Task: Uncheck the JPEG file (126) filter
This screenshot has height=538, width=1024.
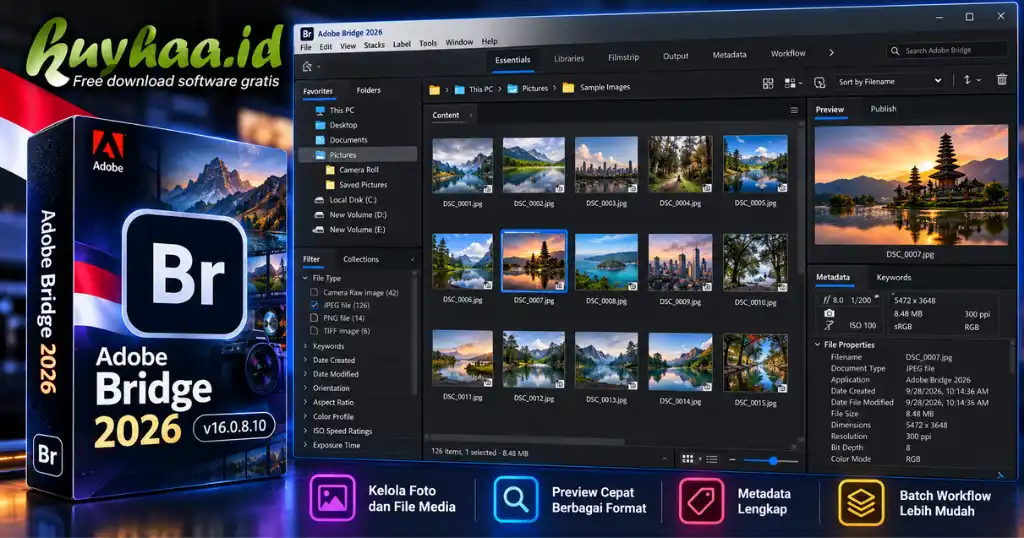Action: pos(315,305)
